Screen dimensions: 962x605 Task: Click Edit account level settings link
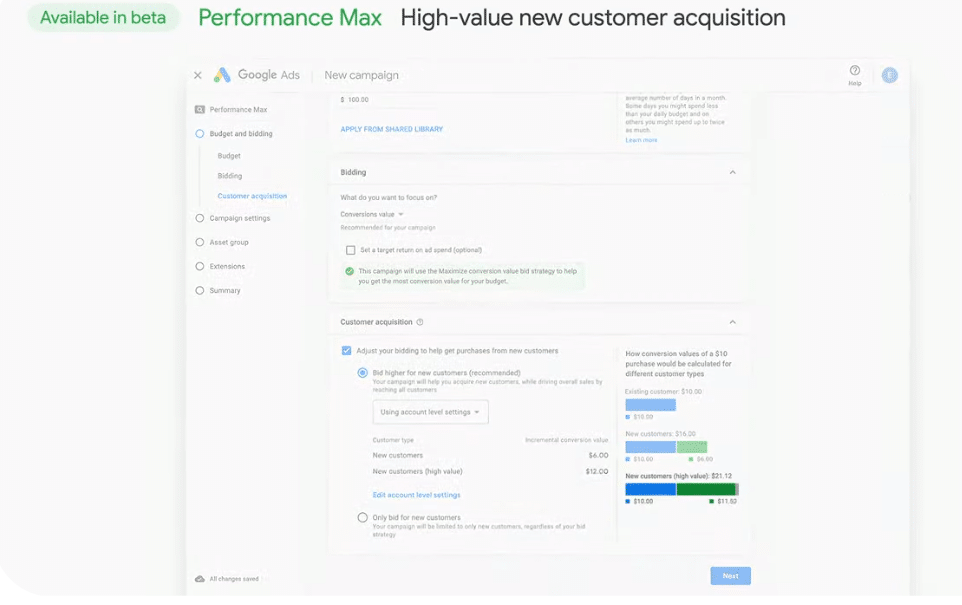point(416,495)
